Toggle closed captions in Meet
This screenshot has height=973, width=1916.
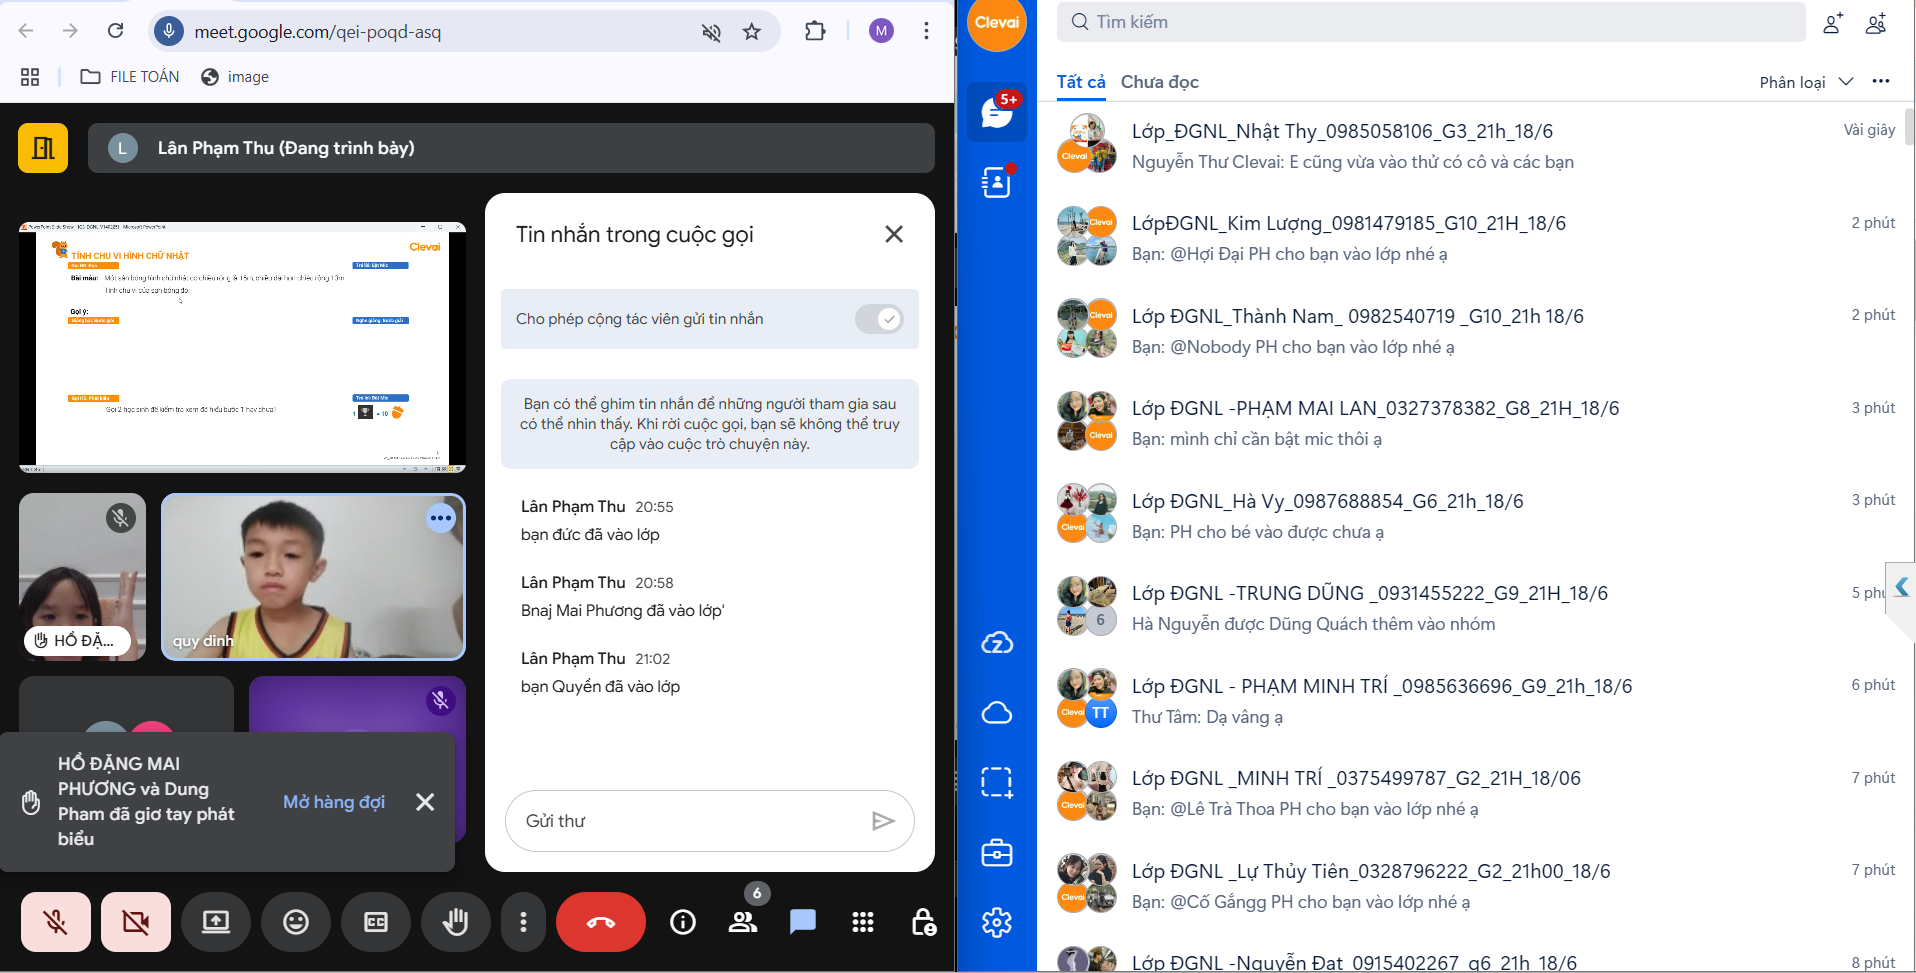[x=376, y=922]
